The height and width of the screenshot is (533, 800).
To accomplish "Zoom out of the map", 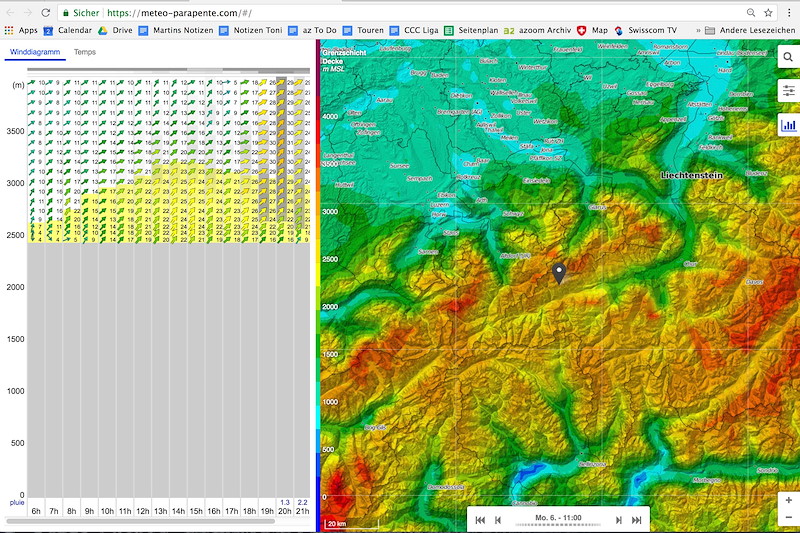I will [x=788, y=516].
